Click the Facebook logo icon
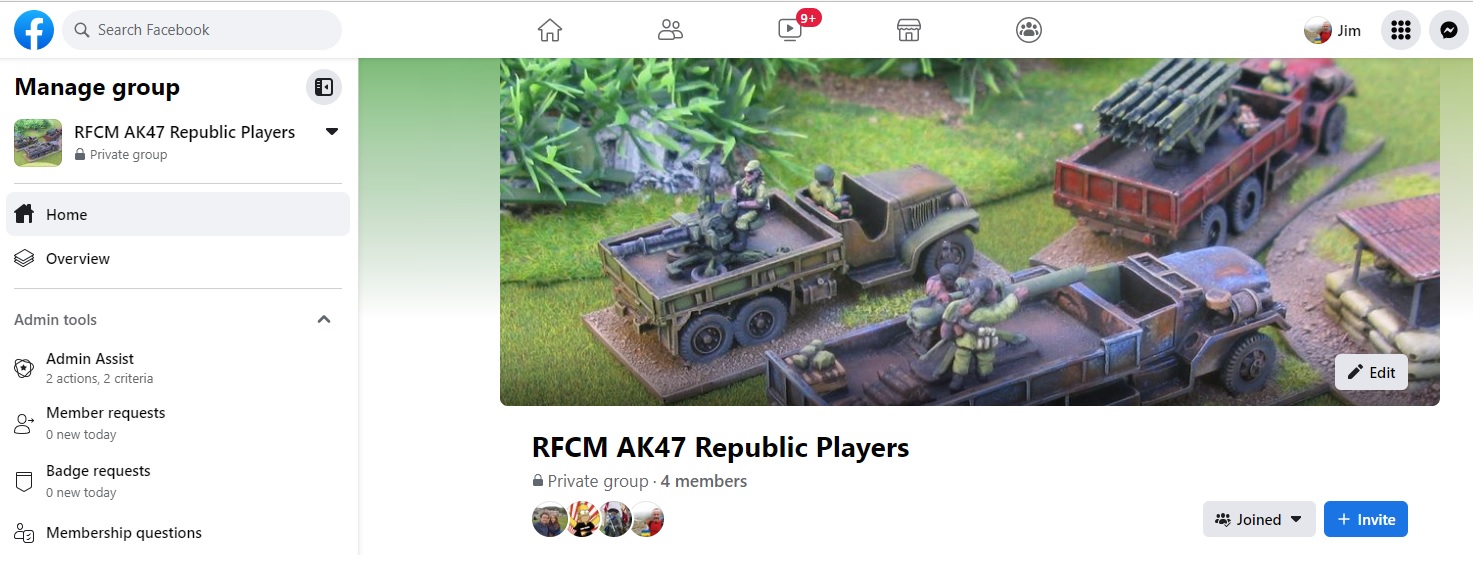Image resolution: width=1473 pixels, height=584 pixels. click(34, 30)
